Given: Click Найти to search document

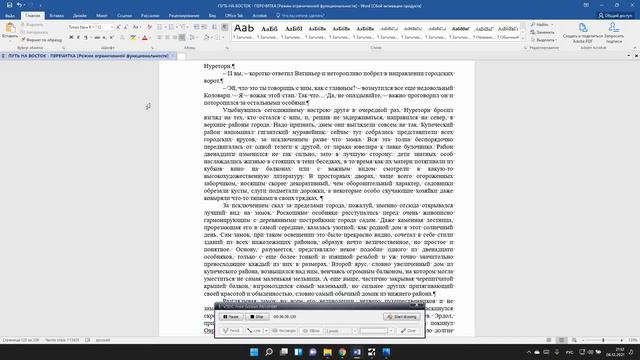Looking at the screenshot, I should 542,24.
